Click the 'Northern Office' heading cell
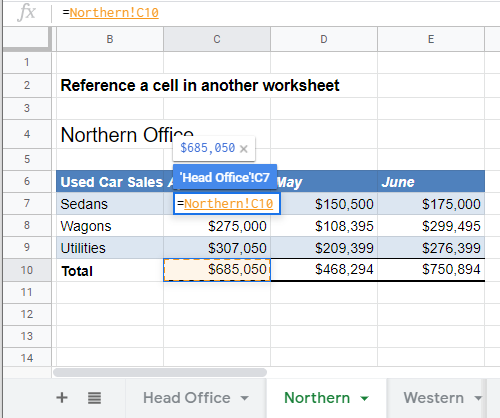The height and width of the screenshot is (418, 500). (110, 134)
